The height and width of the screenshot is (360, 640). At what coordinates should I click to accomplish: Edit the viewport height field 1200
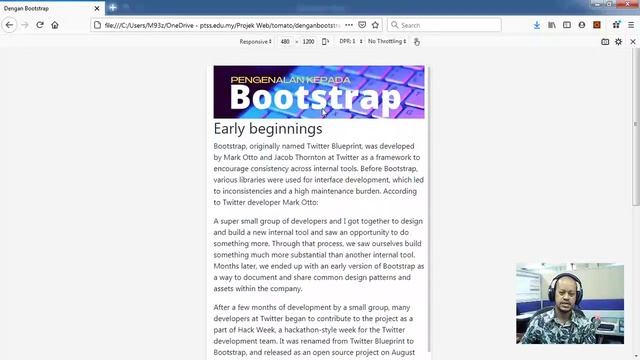point(308,42)
